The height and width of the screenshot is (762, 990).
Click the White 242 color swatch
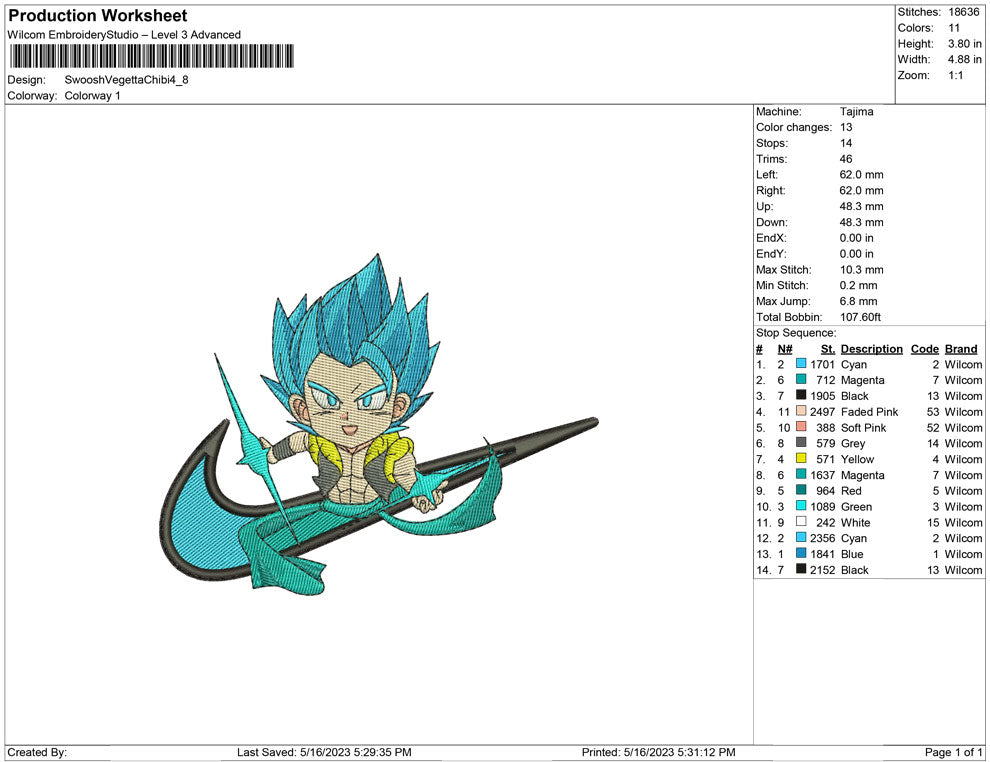coord(801,521)
